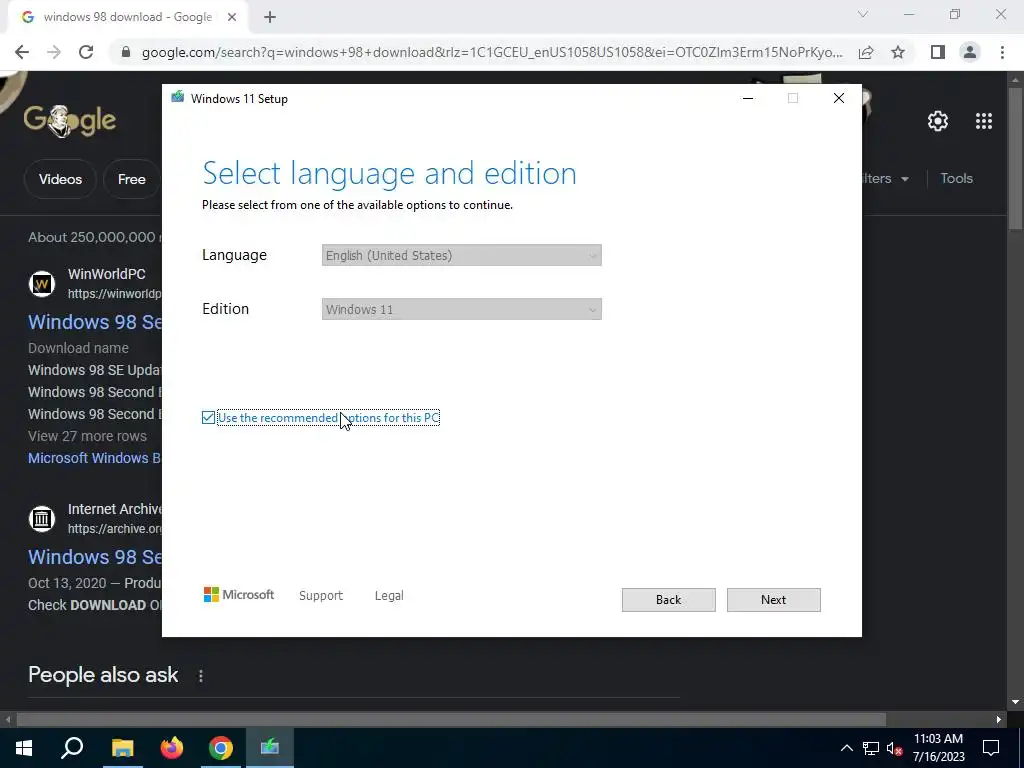This screenshot has width=1024, height=768.
Task: Open the Internet Archive Windows 98 result
Action: [95, 557]
